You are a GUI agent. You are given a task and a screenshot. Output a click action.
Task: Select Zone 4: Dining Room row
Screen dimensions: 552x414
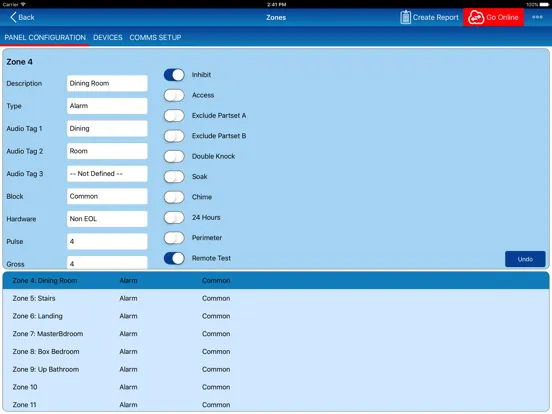coord(276,281)
